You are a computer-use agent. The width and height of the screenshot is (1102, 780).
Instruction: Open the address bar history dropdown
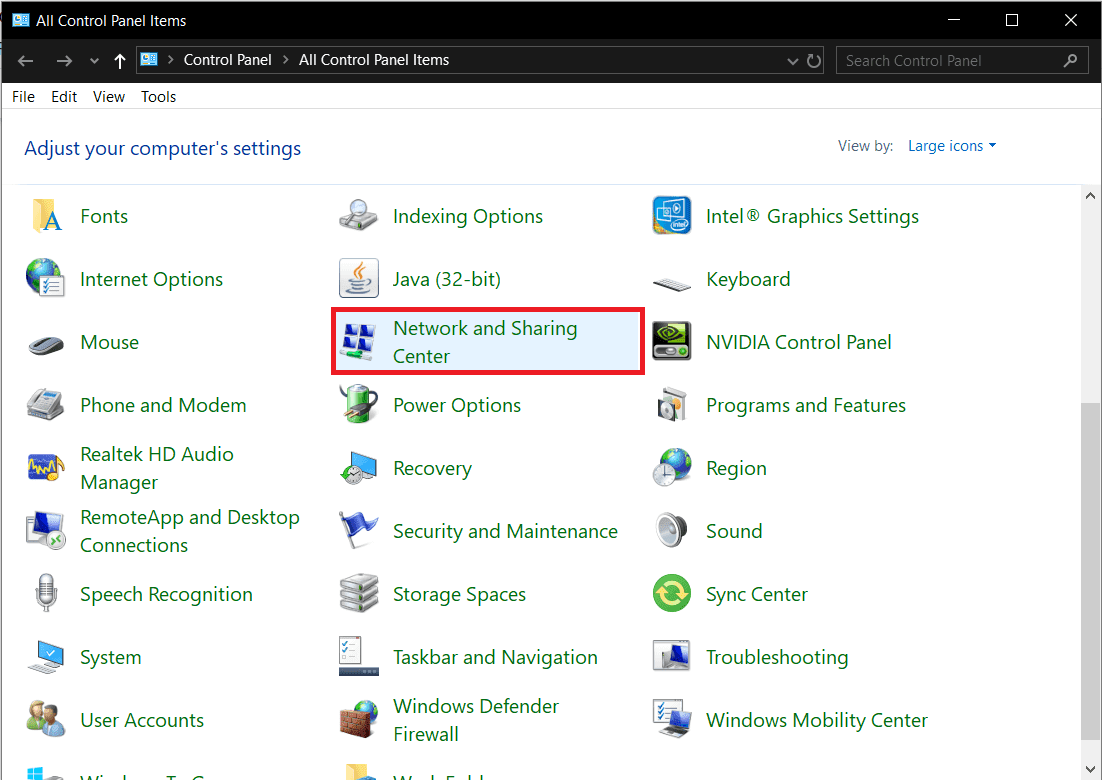(x=793, y=61)
